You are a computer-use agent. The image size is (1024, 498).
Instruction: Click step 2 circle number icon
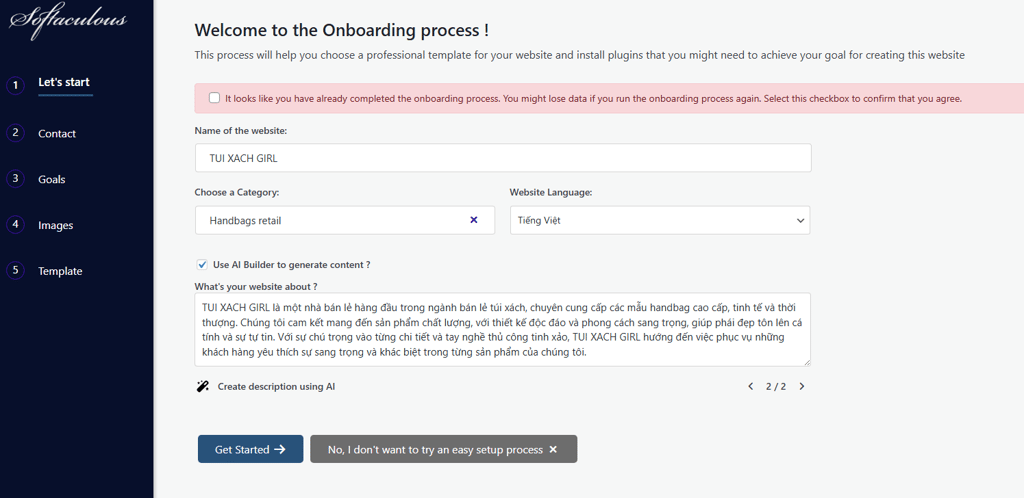click(x=15, y=132)
